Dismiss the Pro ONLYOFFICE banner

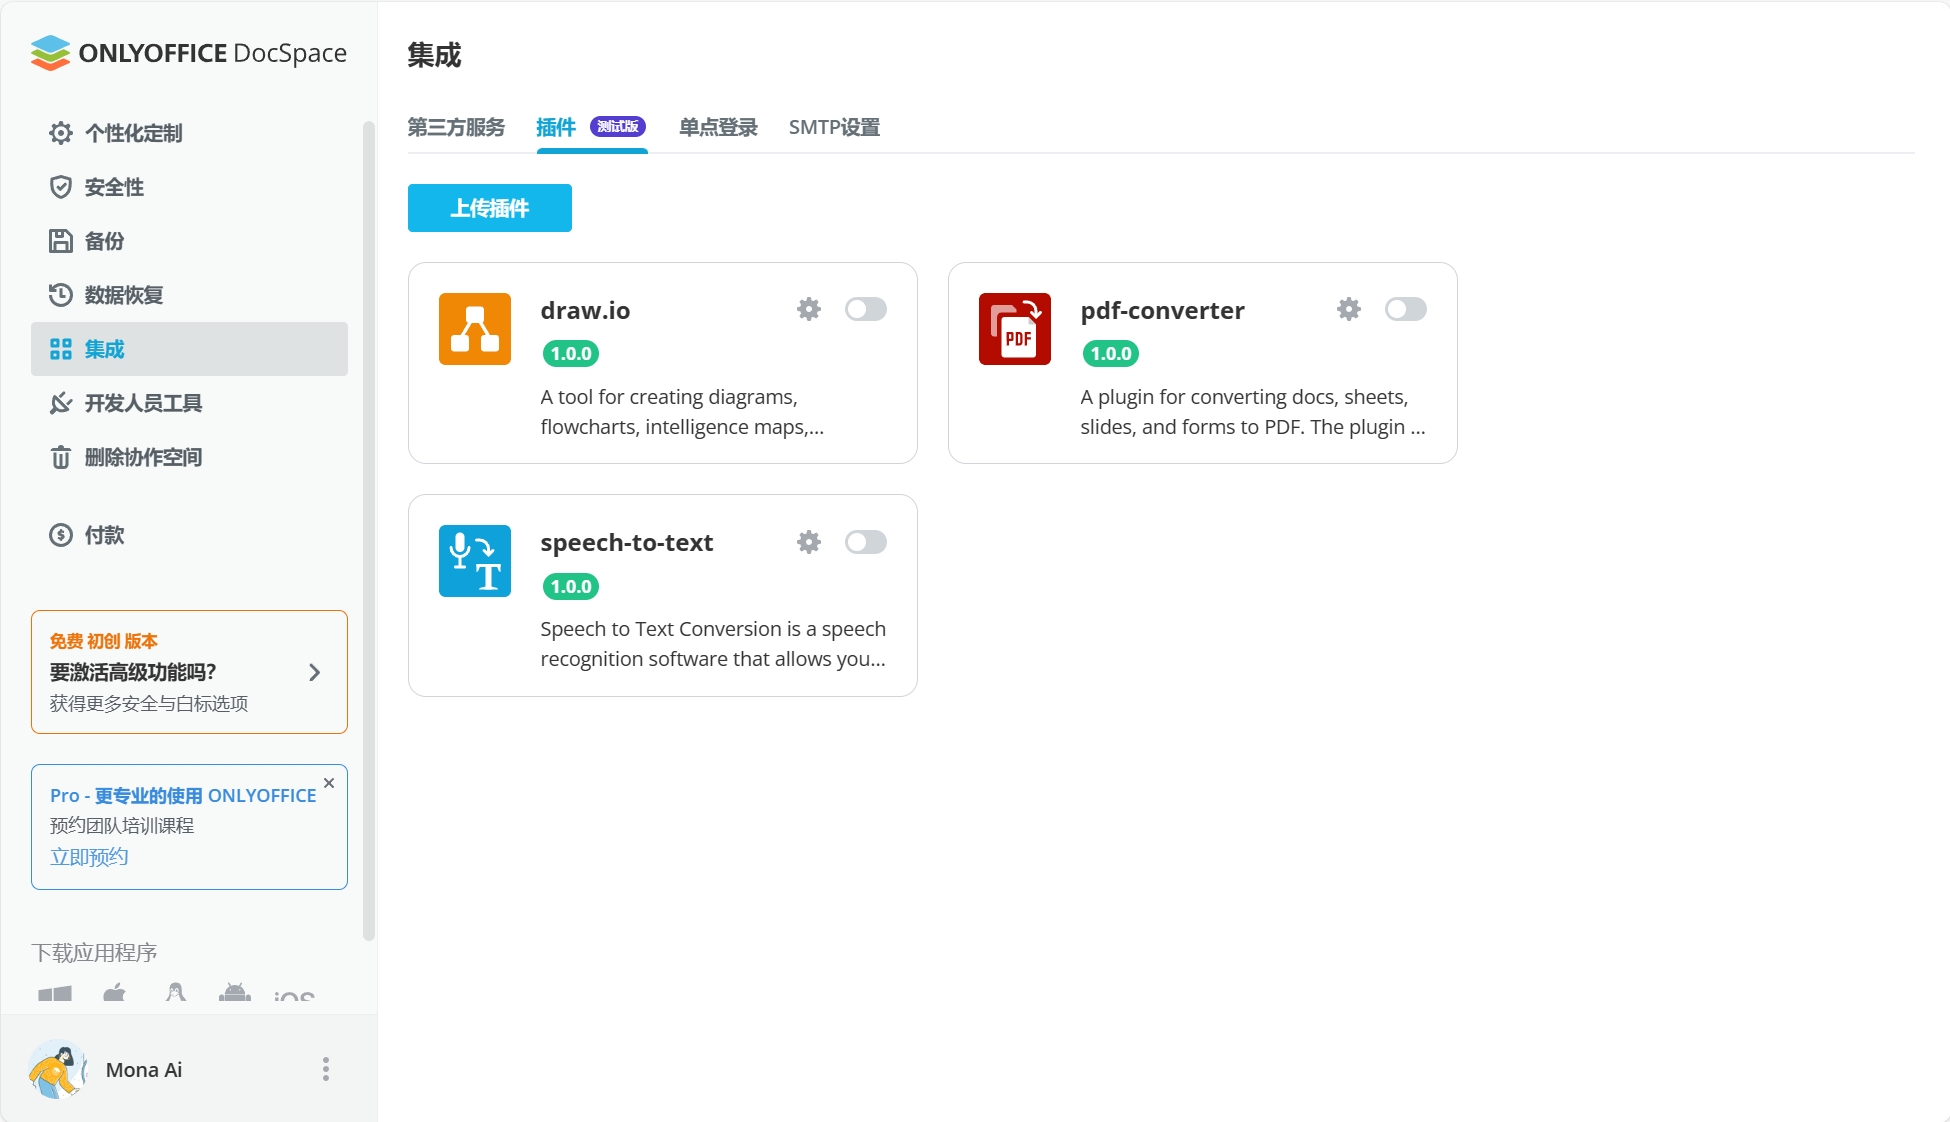click(329, 784)
